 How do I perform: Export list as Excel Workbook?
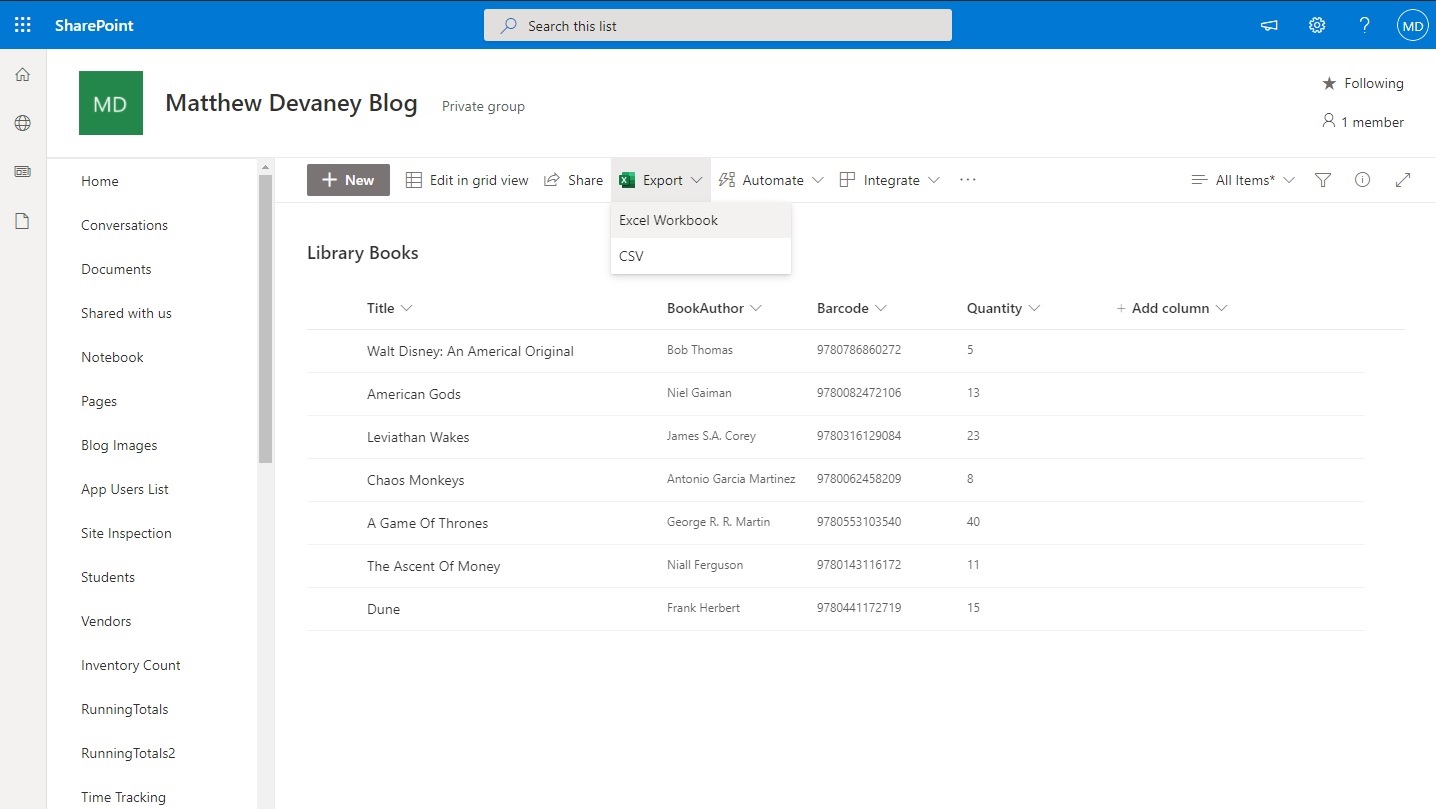tap(668, 220)
